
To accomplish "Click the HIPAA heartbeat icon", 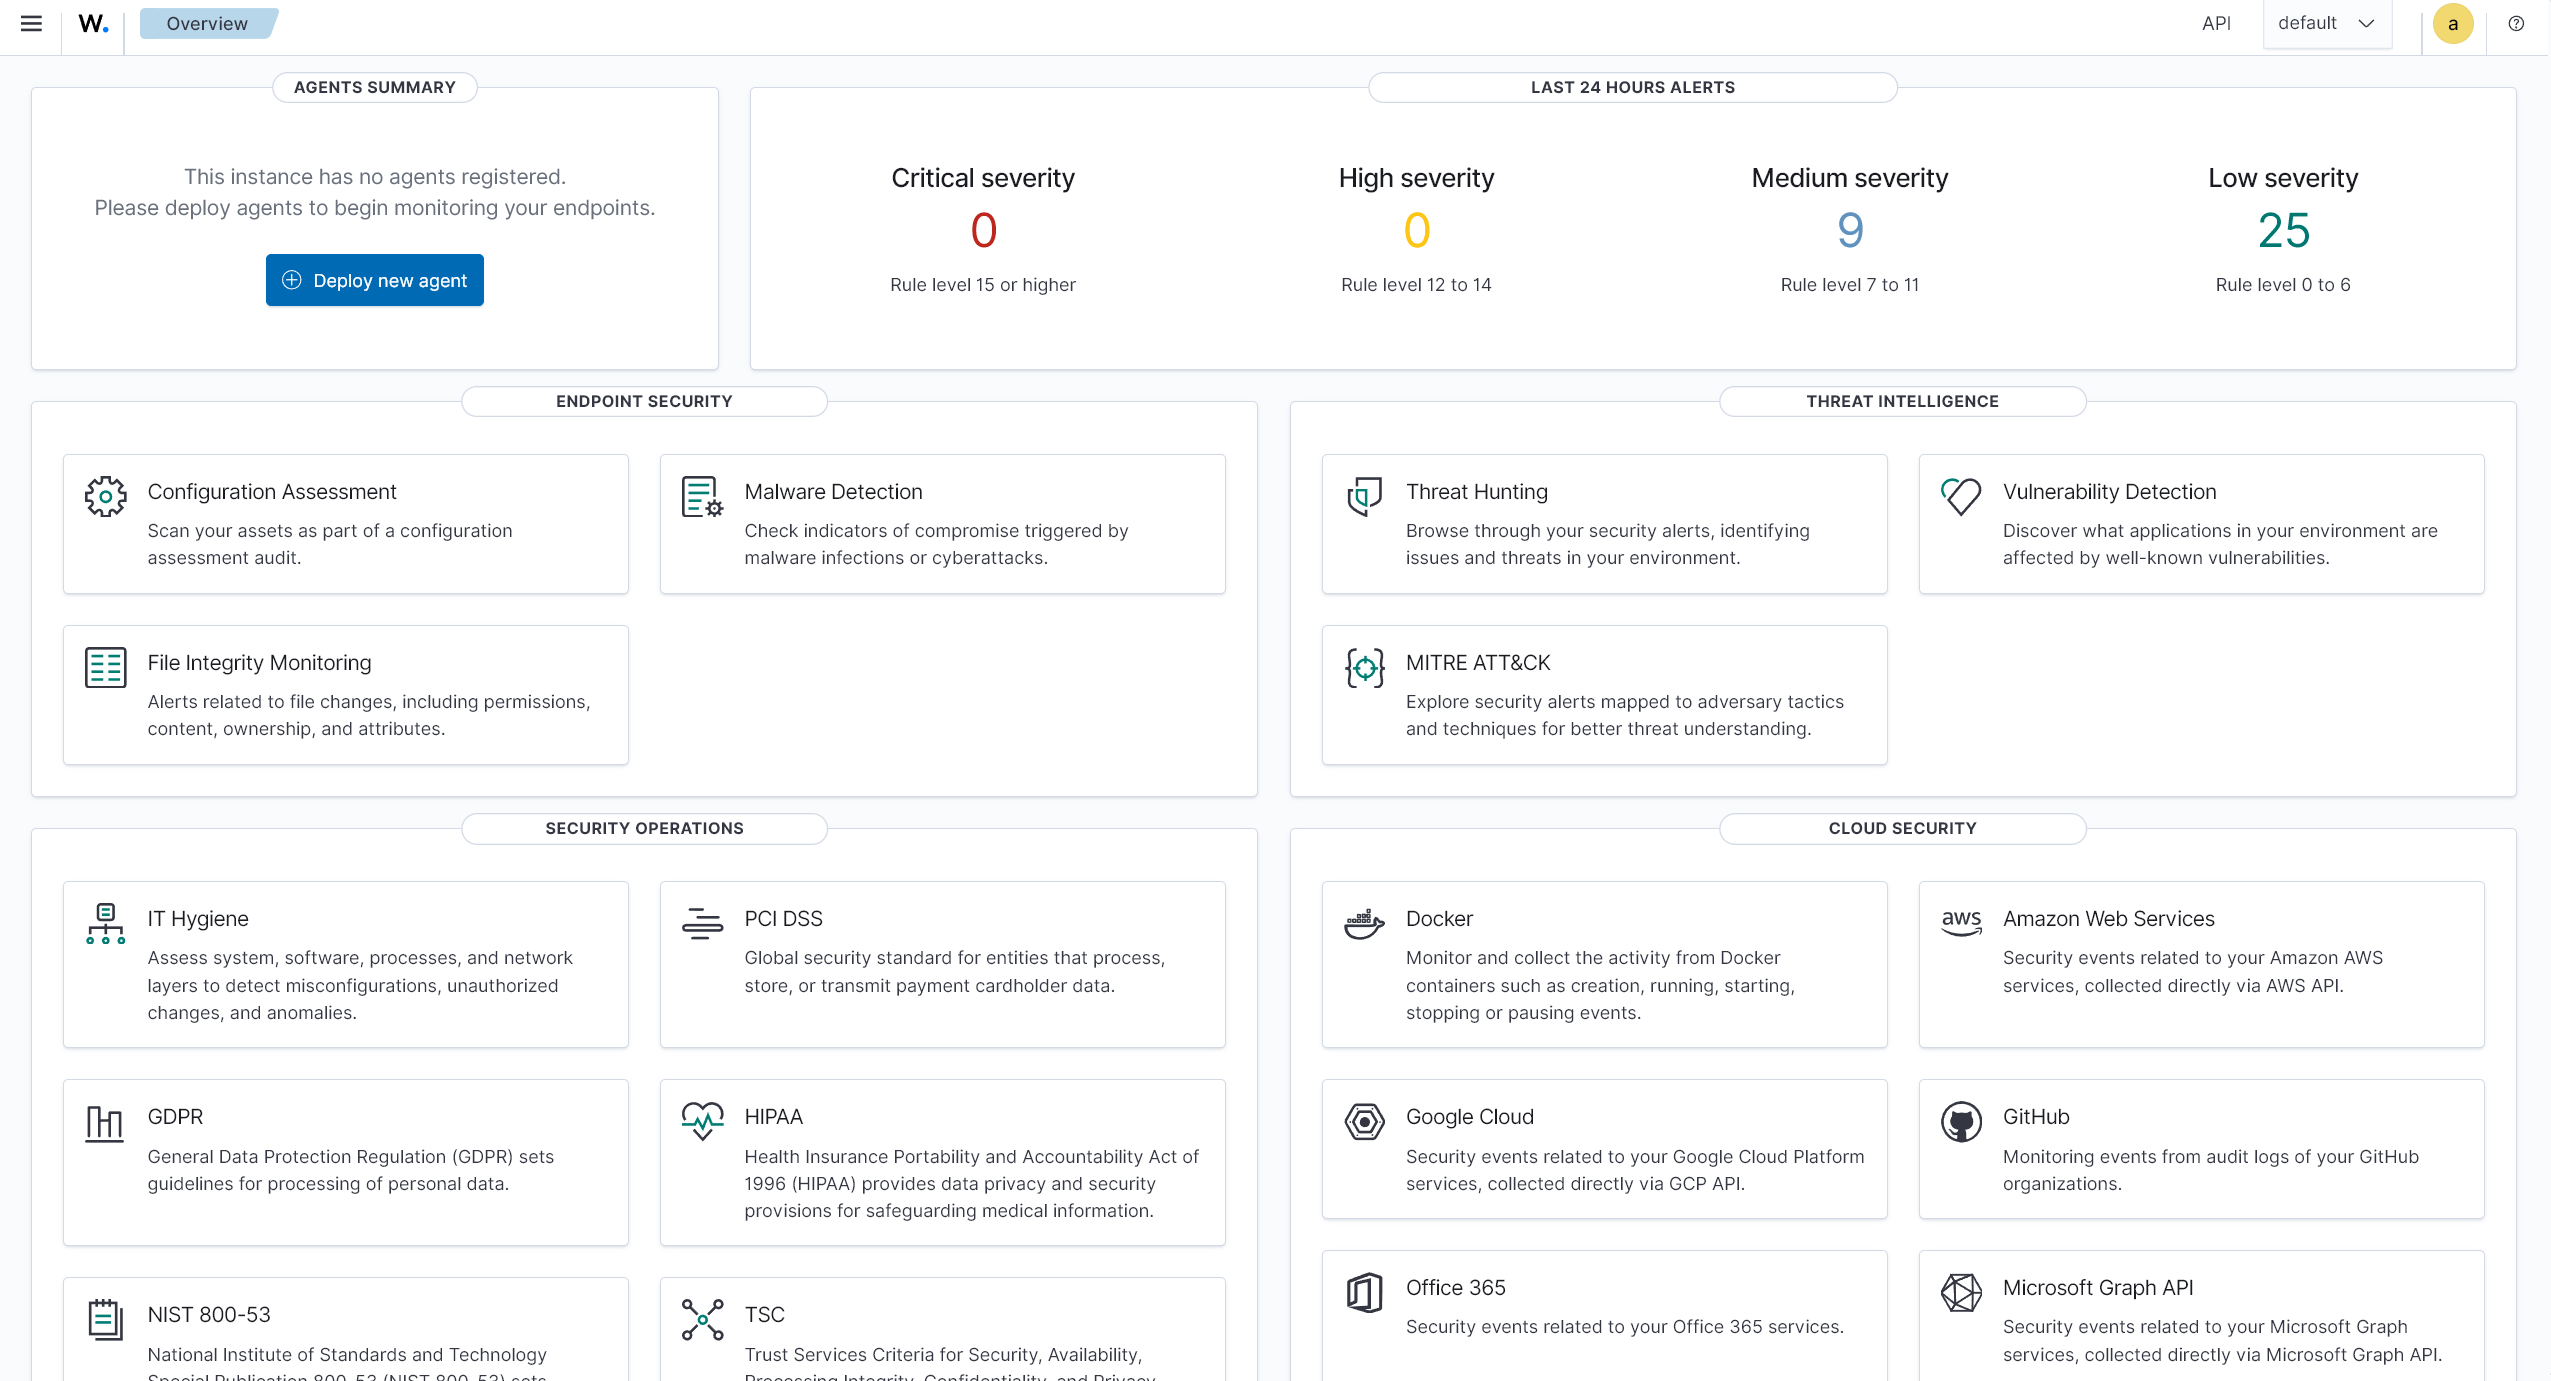I will 702,1121.
